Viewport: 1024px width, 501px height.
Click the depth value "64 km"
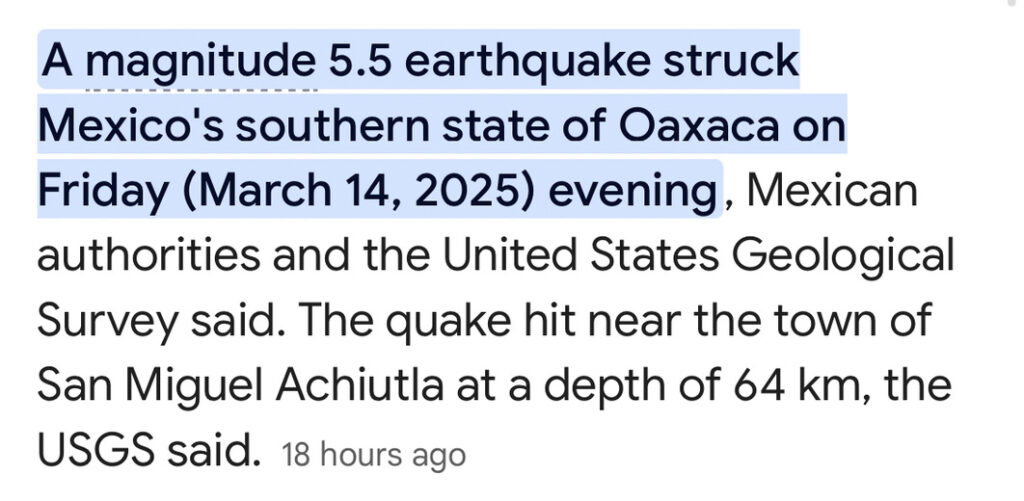795,386
